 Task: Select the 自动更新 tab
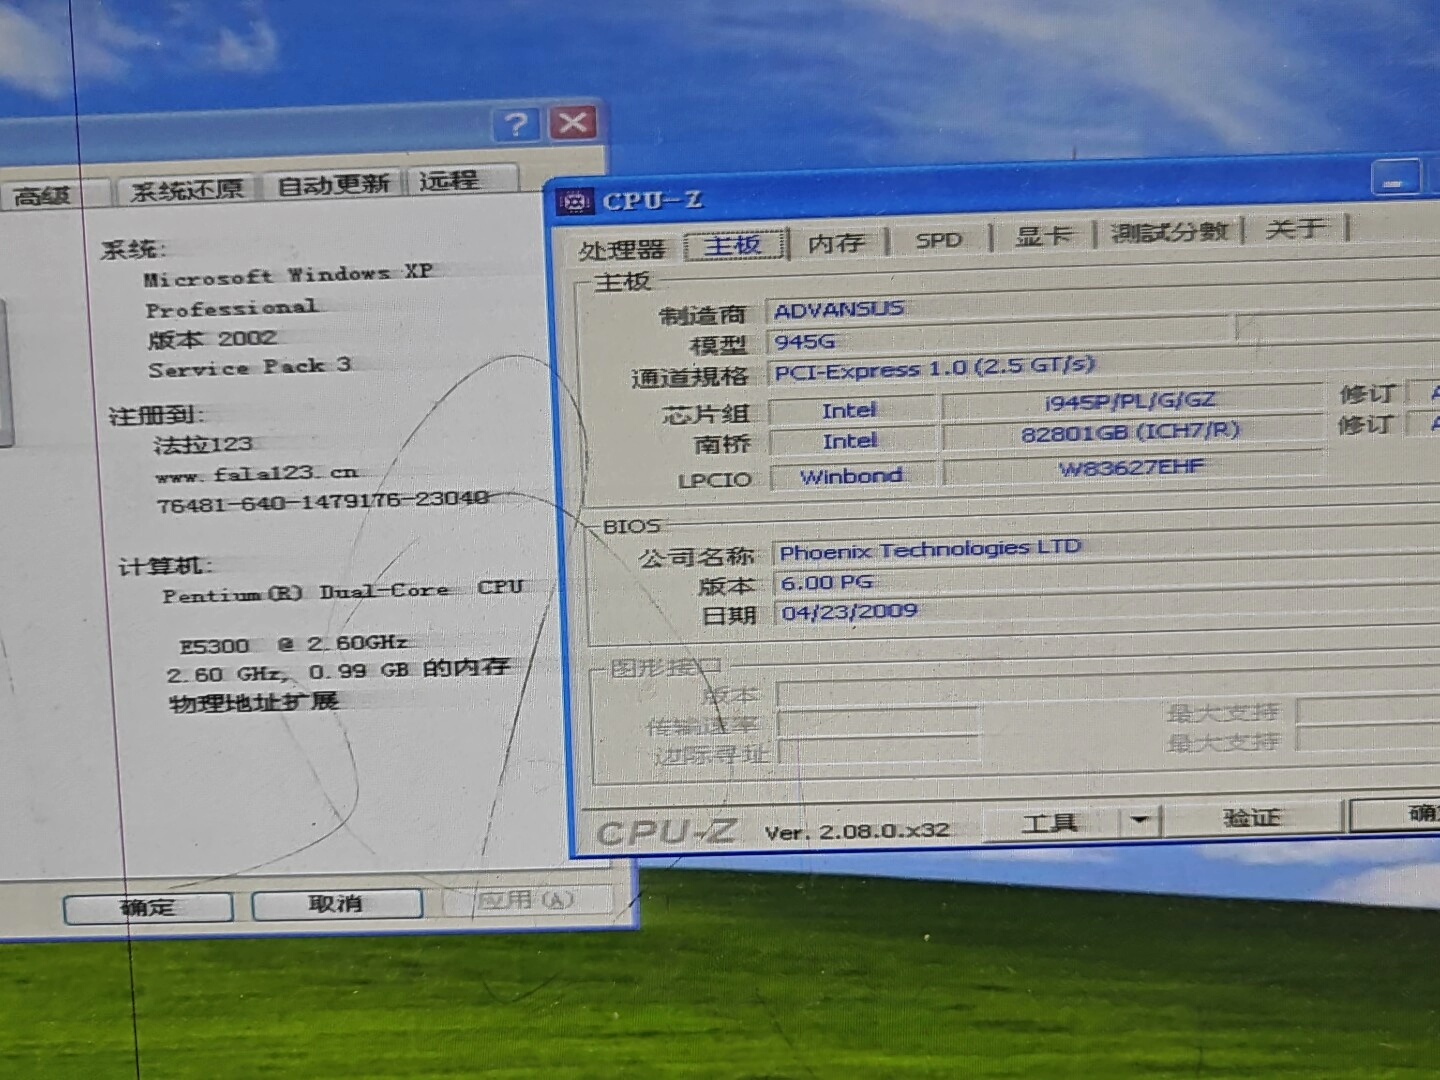coord(333,185)
